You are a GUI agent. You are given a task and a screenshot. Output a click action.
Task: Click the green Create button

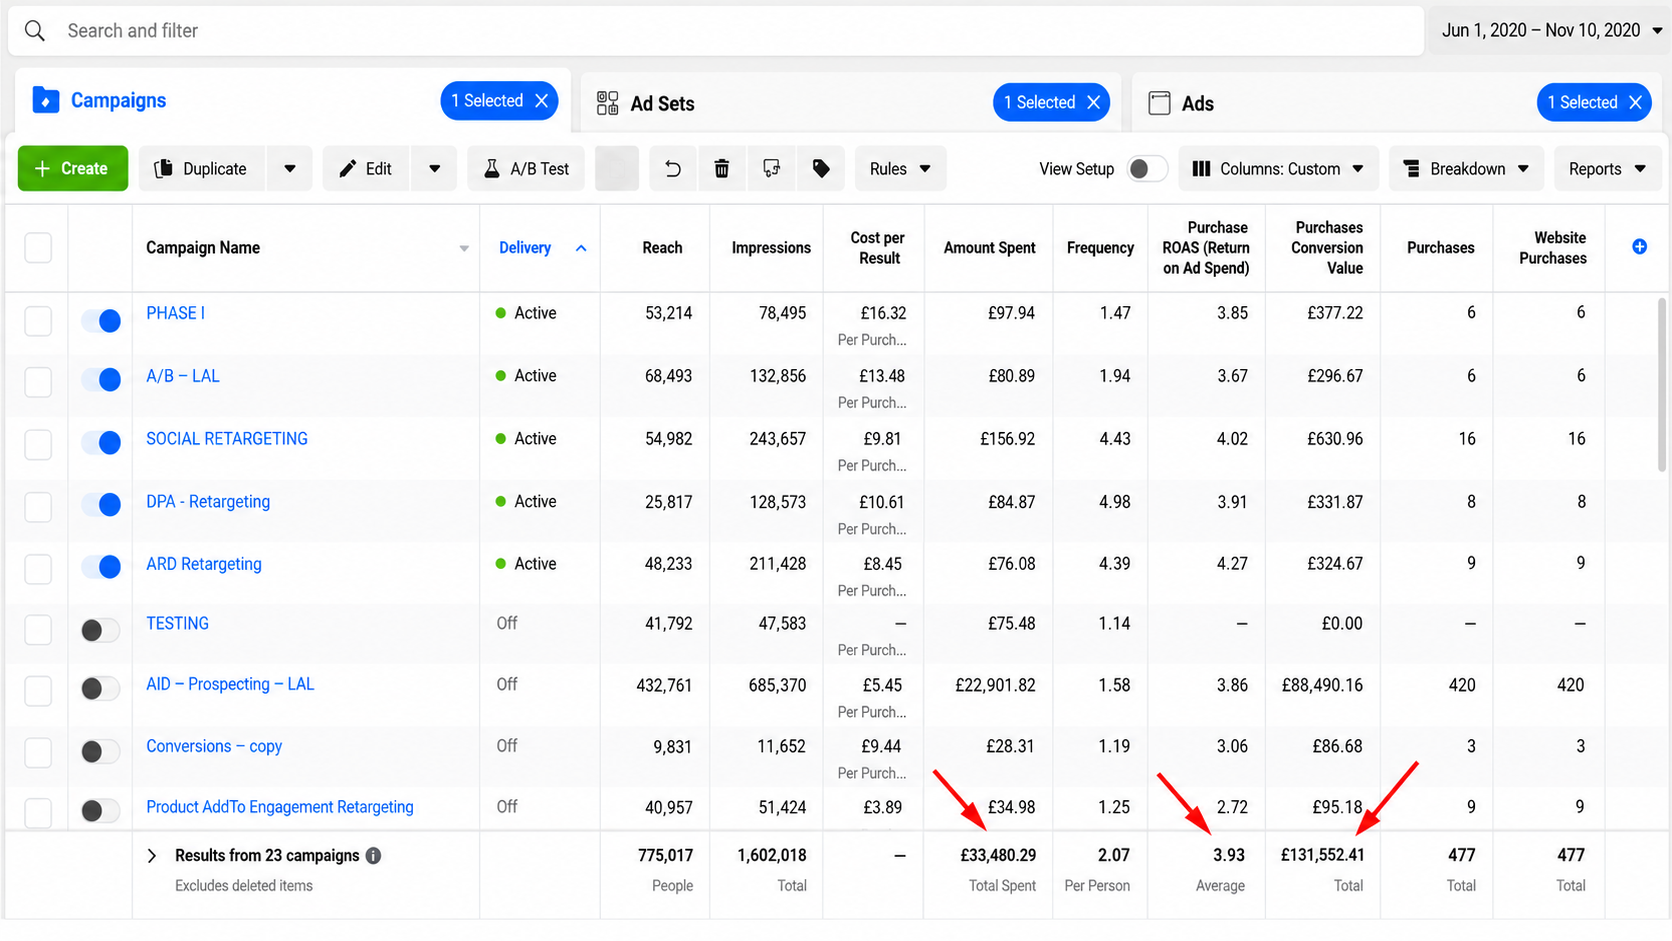pos(73,169)
